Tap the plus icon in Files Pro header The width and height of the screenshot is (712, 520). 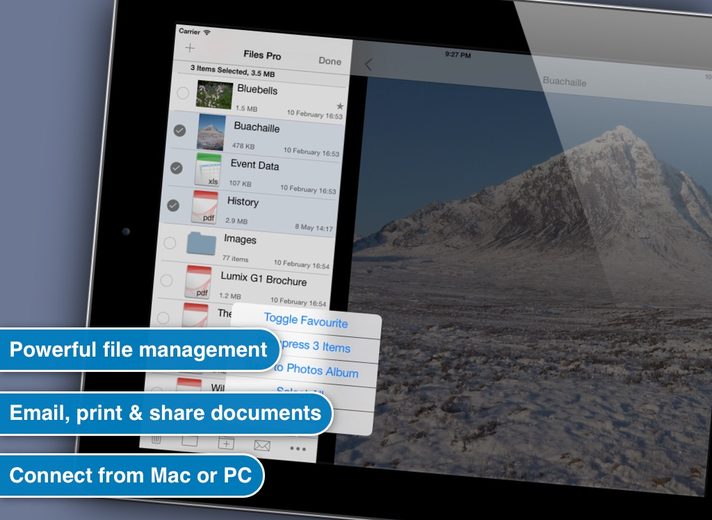point(190,48)
